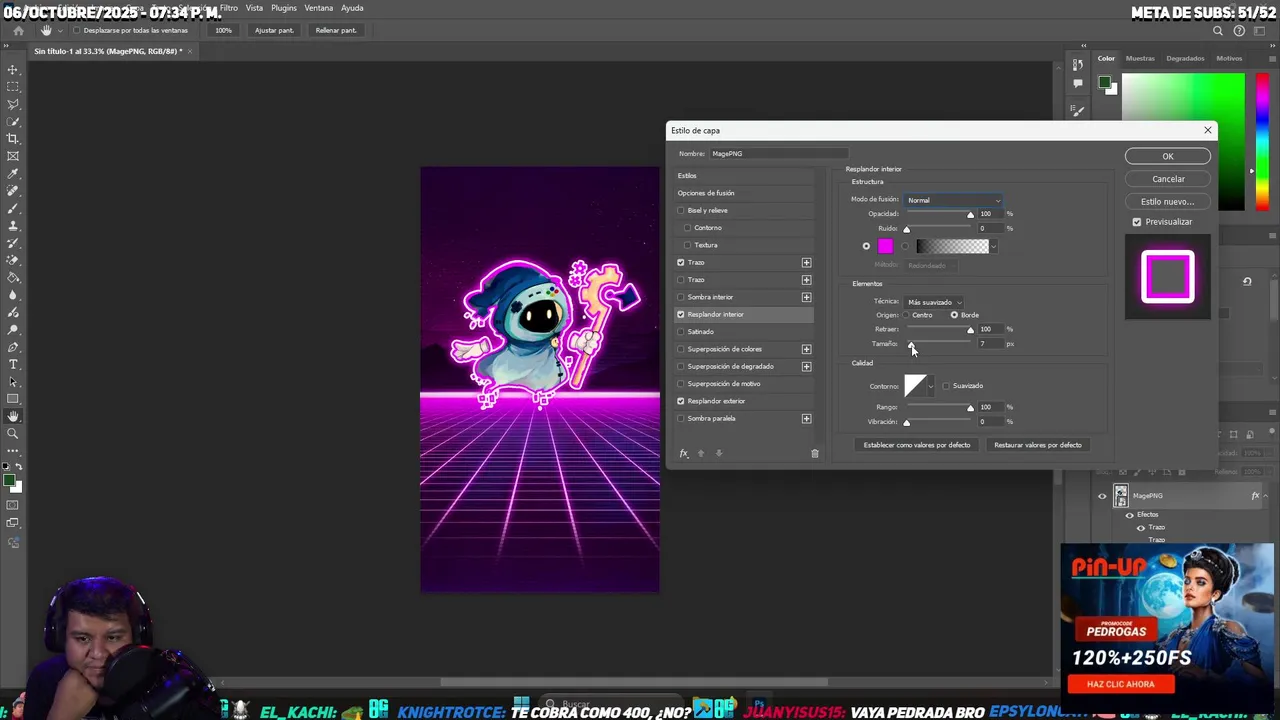Open the fx menu in the styles list
Image resolution: width=1280 pixels, height=720 pixels.
[684, 454]
